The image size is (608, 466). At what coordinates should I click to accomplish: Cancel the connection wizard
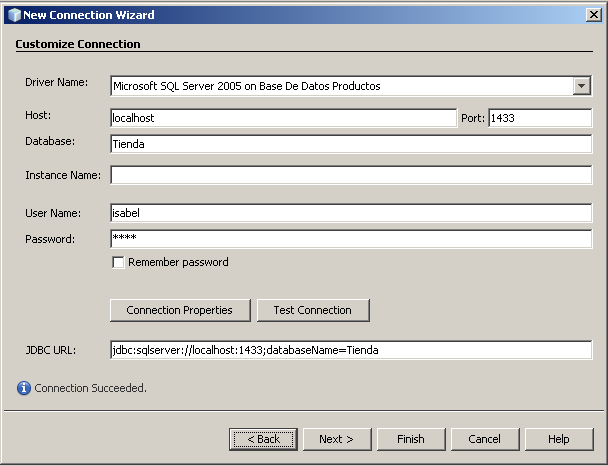pos(485,439)
